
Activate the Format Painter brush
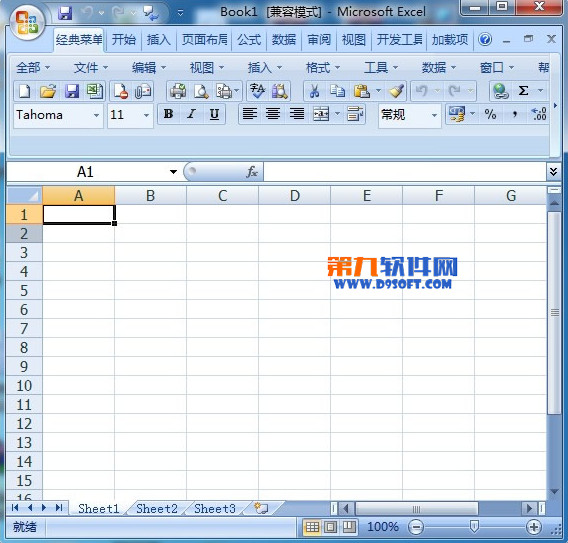coord(396,91)
